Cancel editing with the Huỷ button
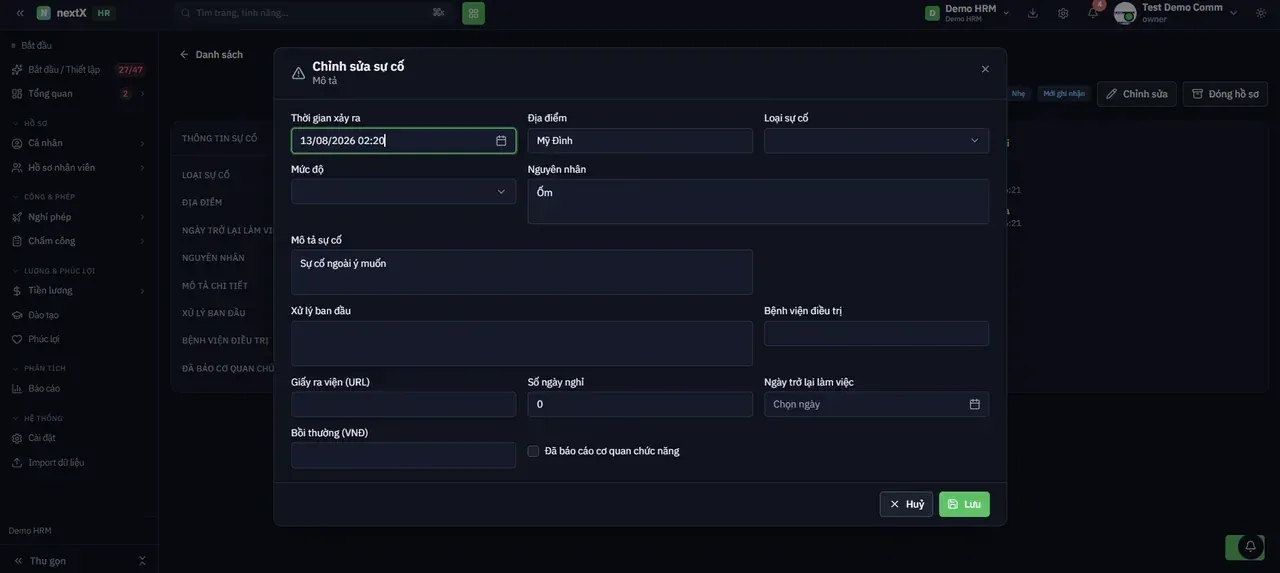 pos(906,504)
